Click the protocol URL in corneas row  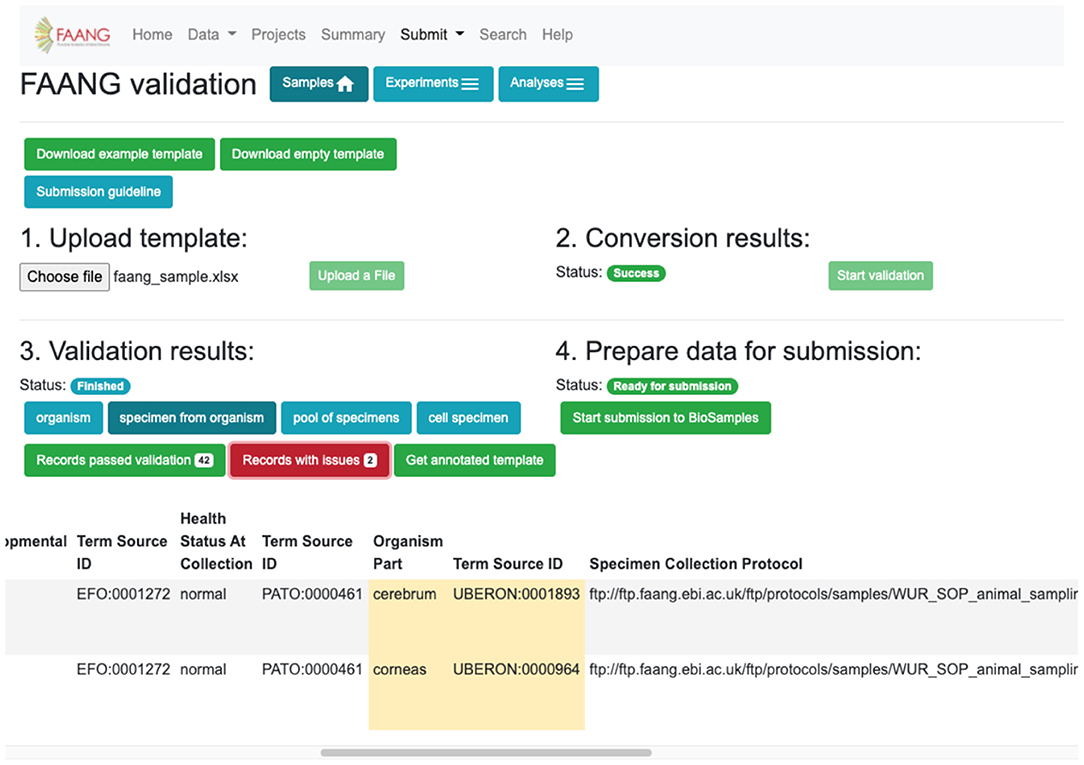point(833,670)
